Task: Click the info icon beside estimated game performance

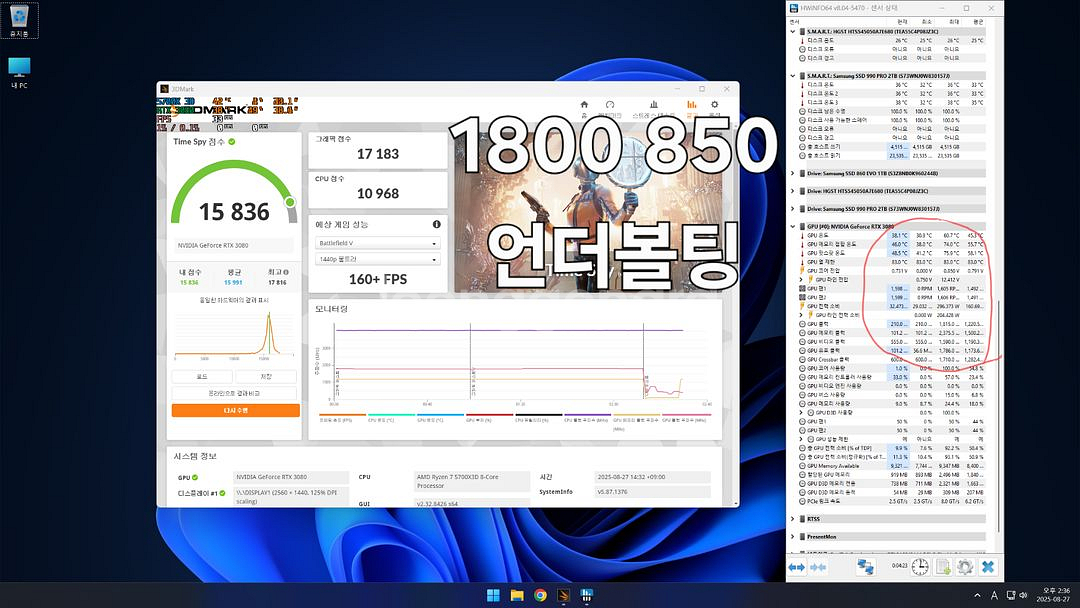Action: coord(437,224)
